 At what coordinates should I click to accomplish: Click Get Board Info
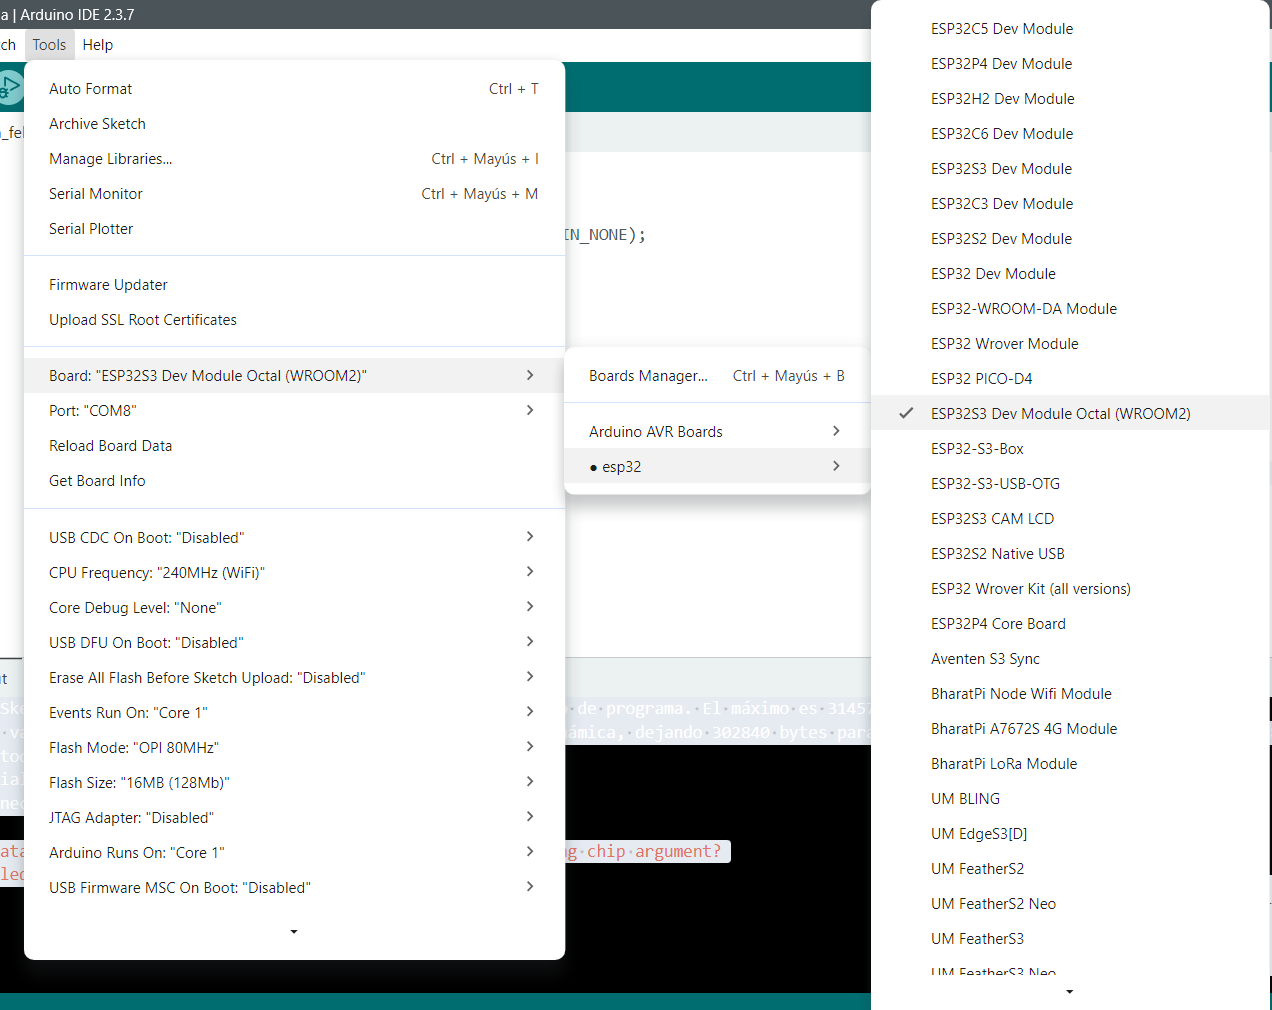tap(294, 481)
